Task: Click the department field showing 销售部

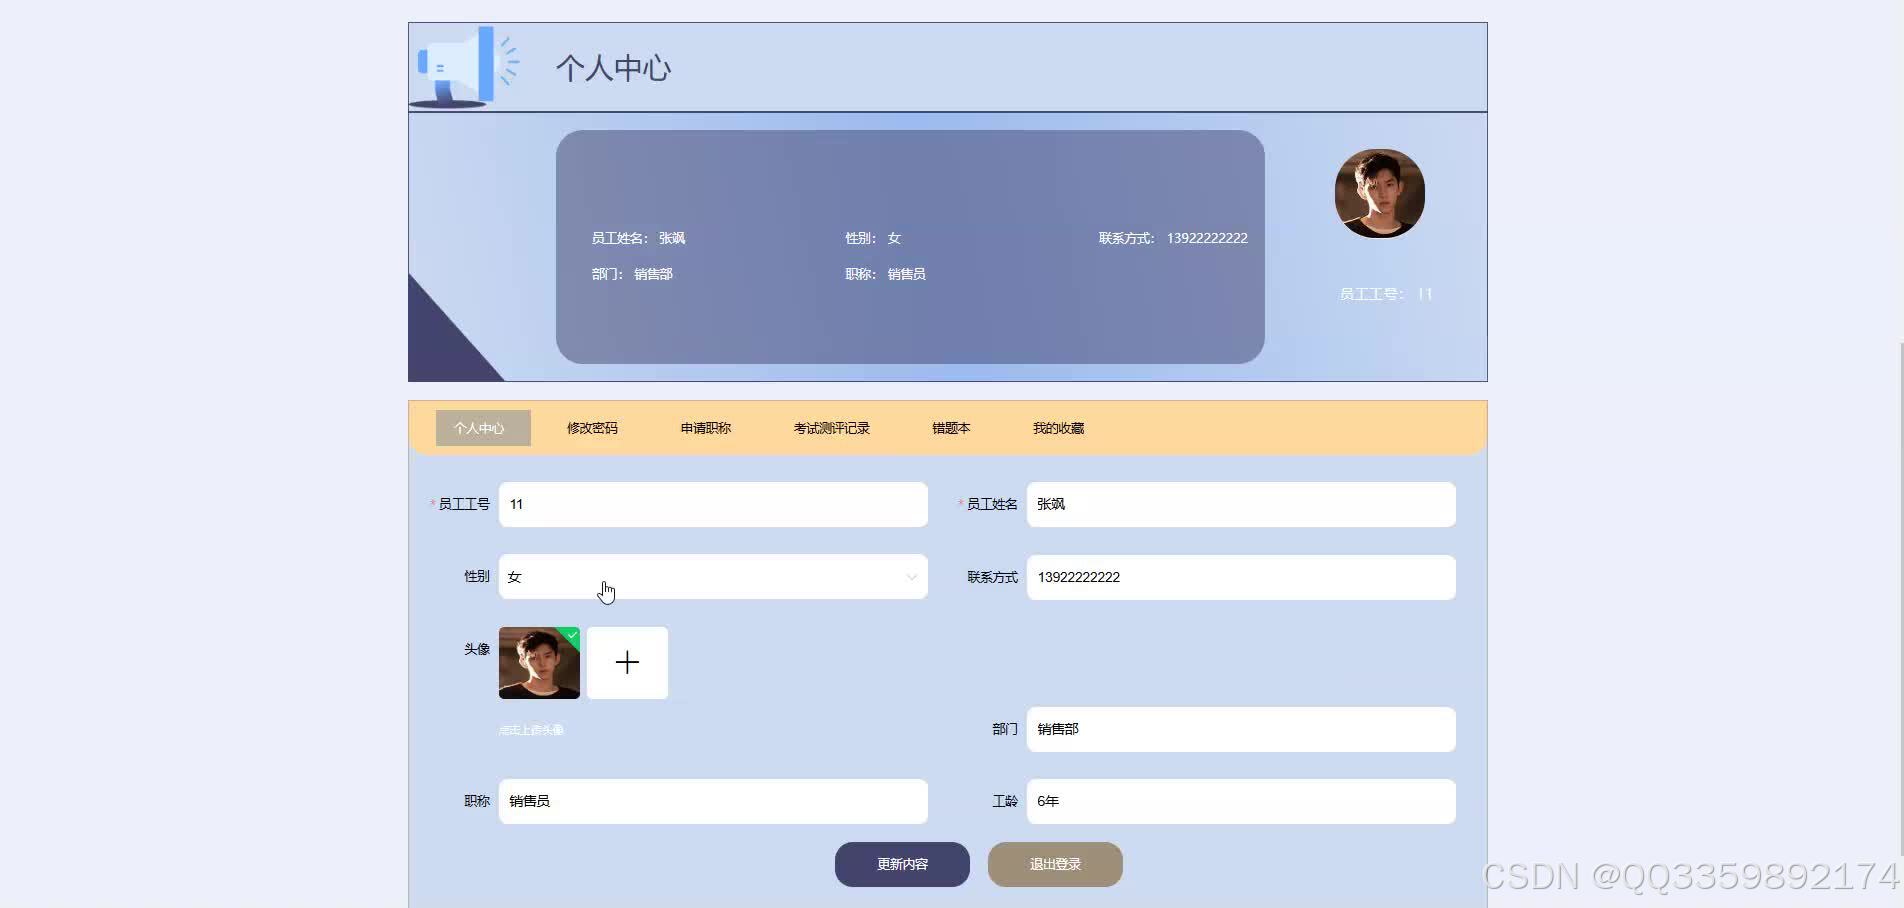Action: [1240, 729]
